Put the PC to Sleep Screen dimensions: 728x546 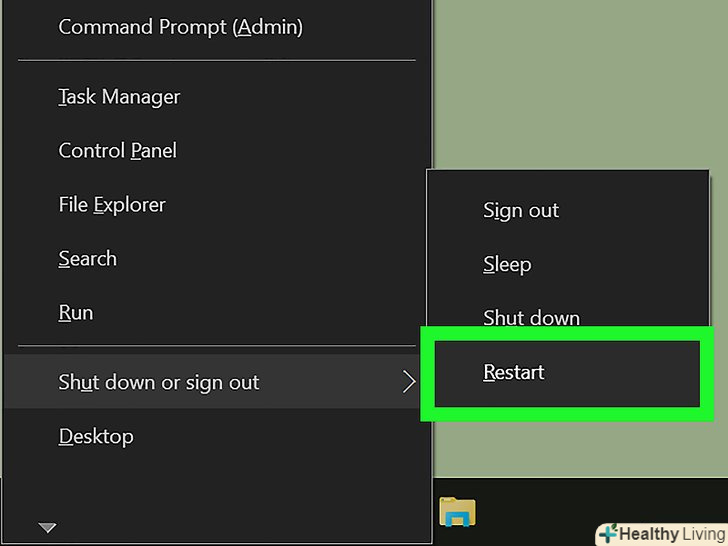coord(507,265)
